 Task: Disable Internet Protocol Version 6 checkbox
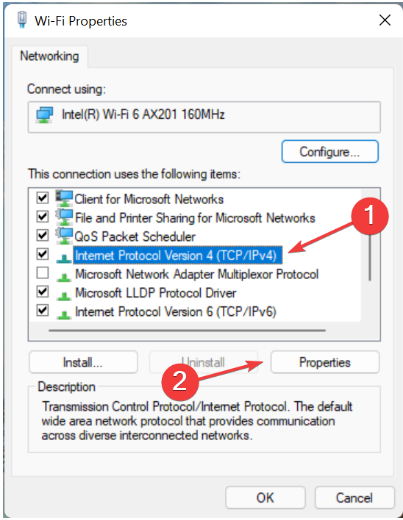(43, 310)
